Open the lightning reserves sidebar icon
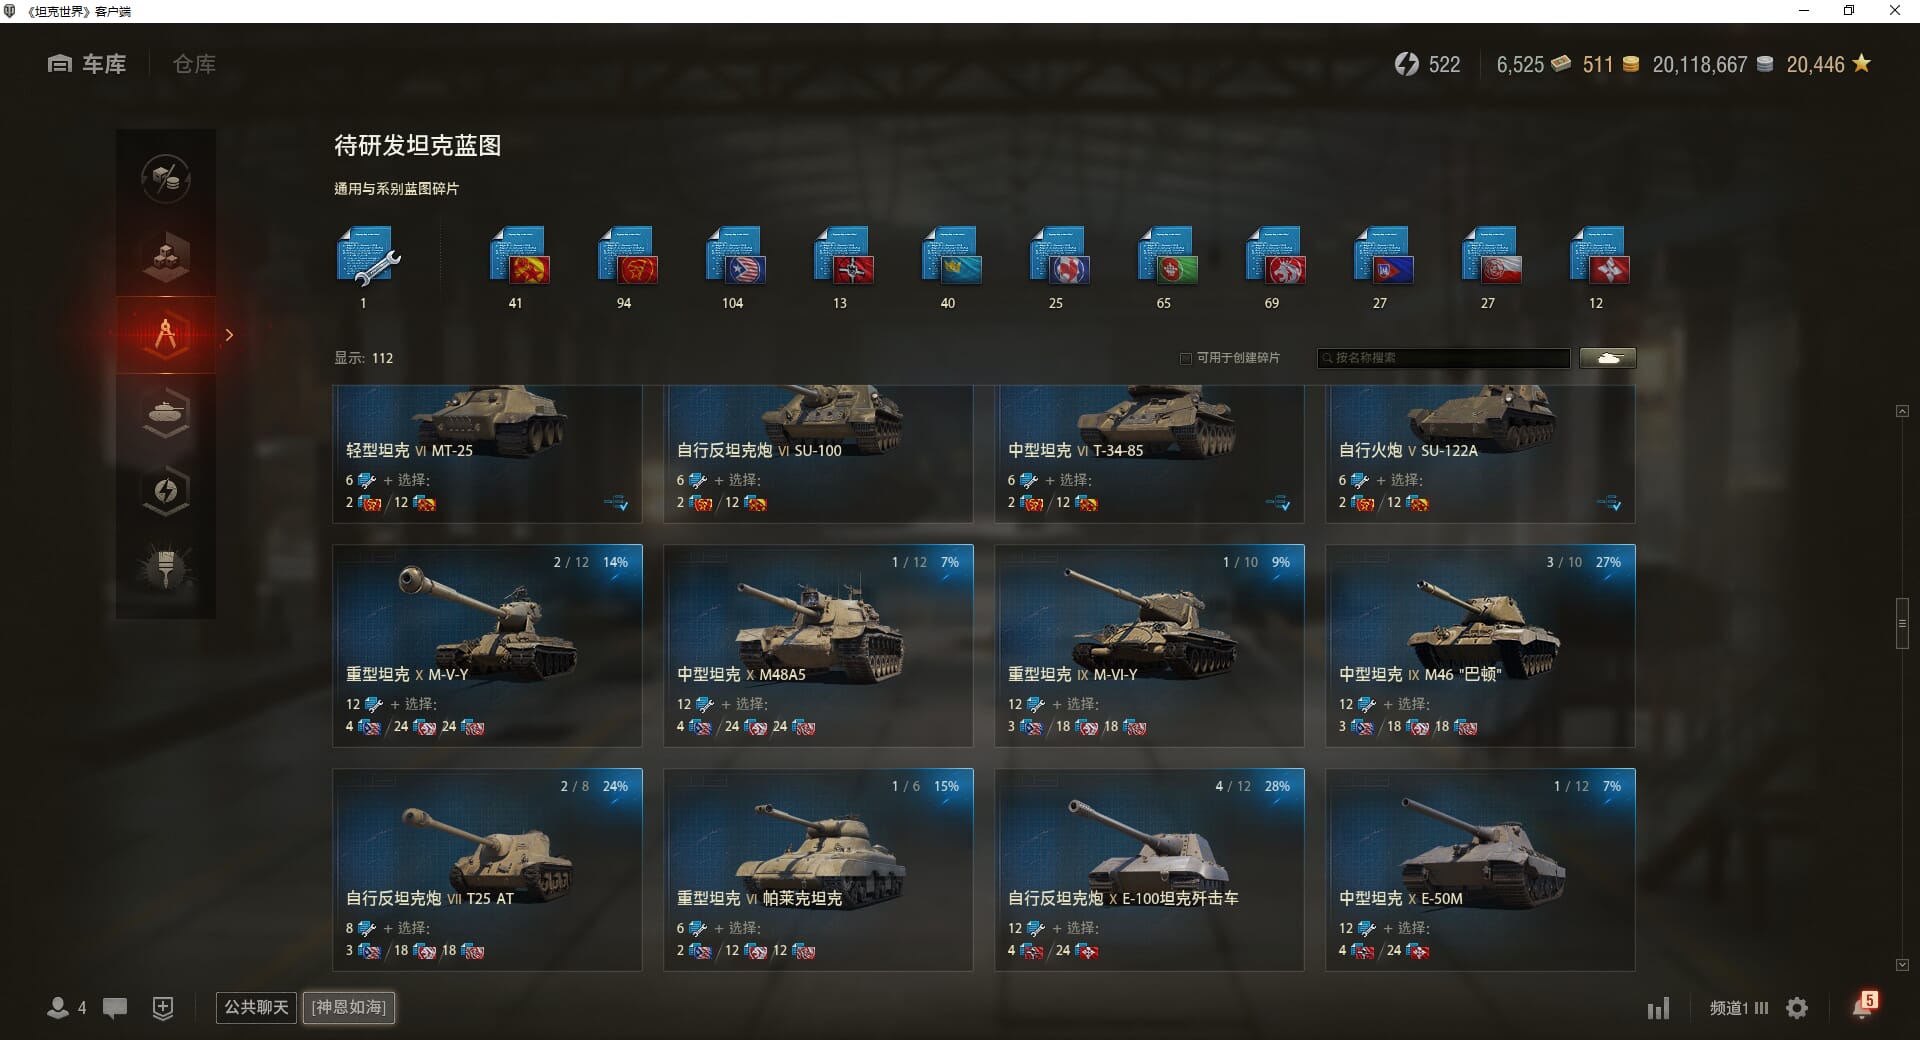The width and height of the screenshot is (1920, 1040). coord(166,491)
